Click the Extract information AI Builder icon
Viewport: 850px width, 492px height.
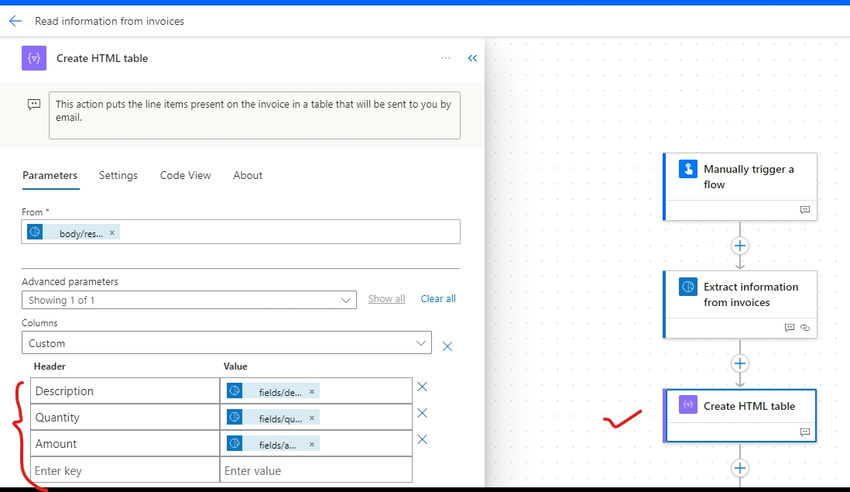click(688, 286)
